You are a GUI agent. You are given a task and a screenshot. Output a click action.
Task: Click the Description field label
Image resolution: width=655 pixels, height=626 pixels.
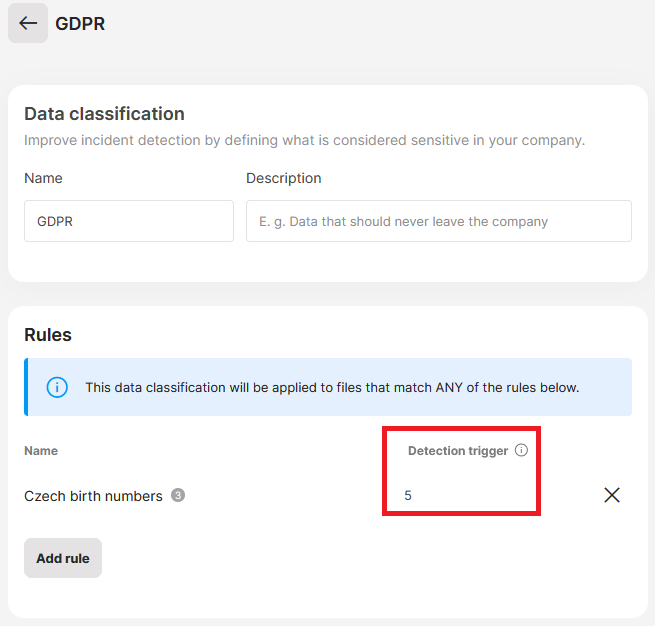tap(284, 178)
